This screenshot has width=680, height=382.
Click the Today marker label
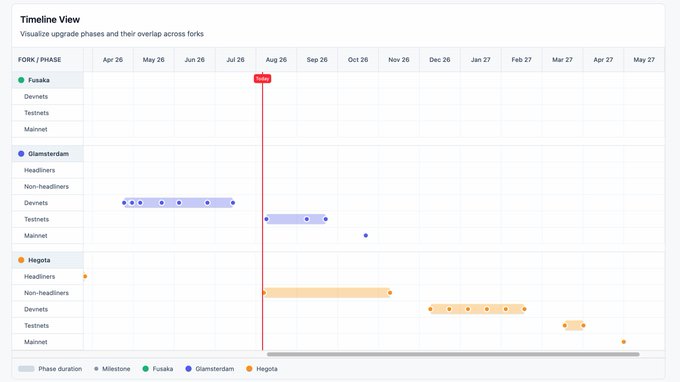262,78
